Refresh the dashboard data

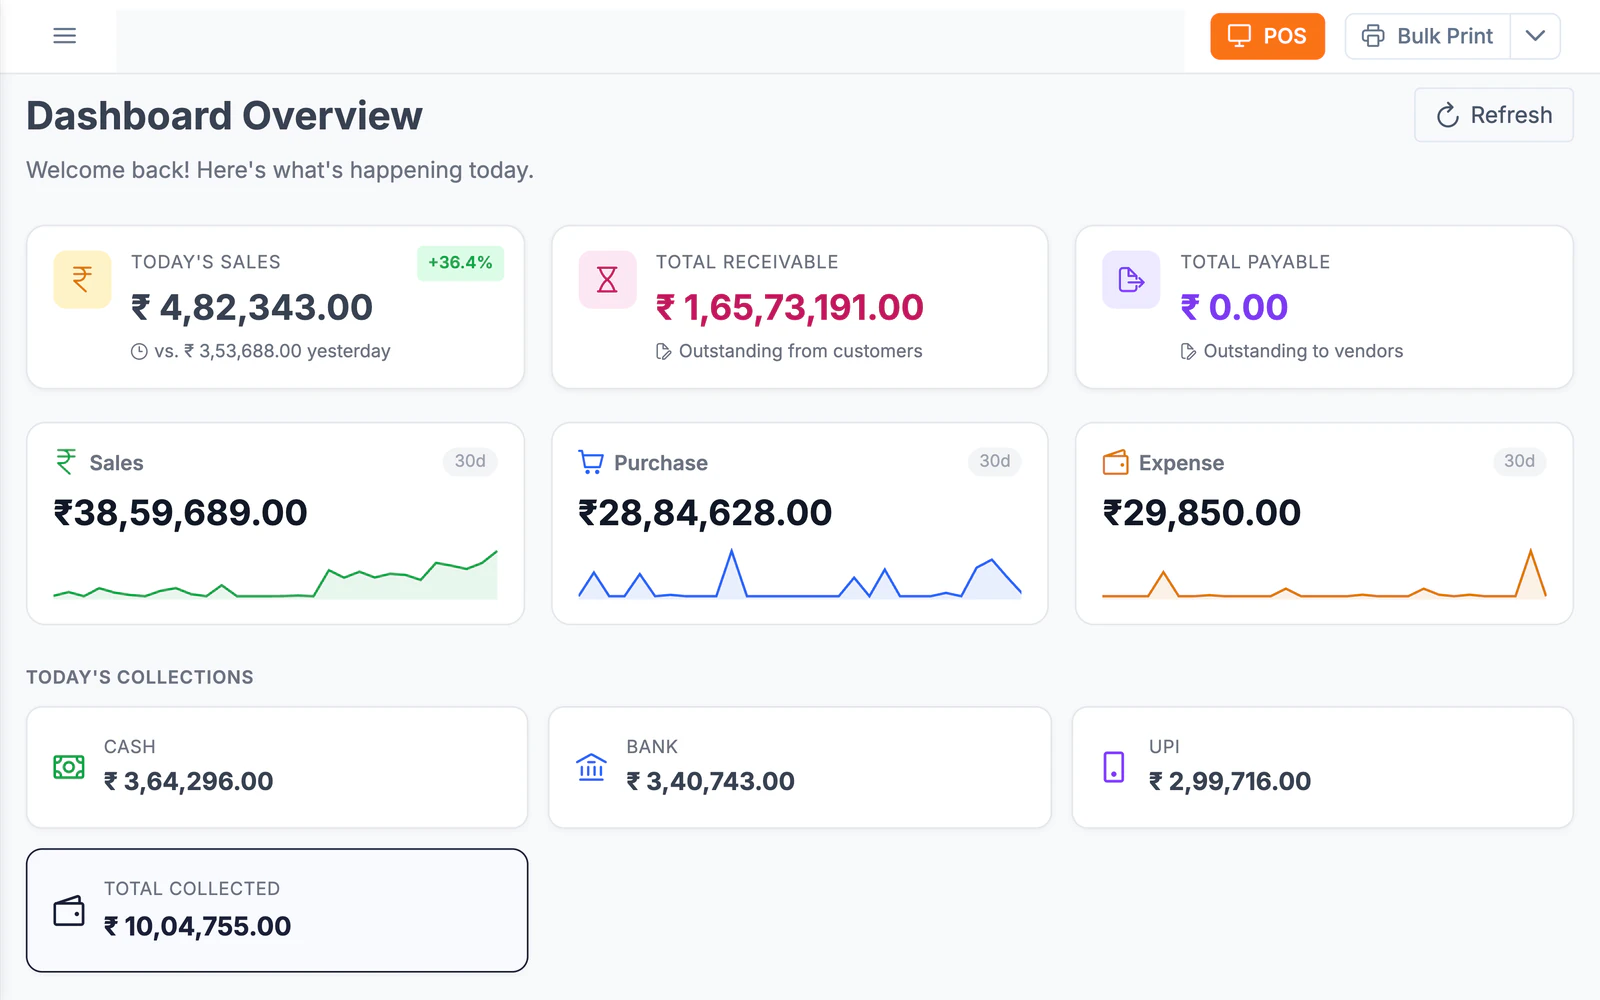(x=1493, y=115)
